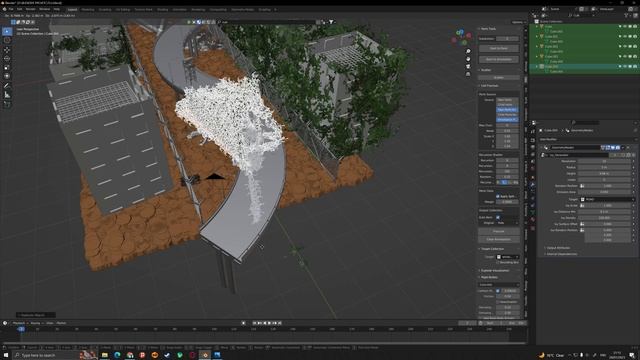Toggle modifier show-in-viewport icon
Image resolution: width=640 pixels, height=360 pixels.
coord(613,147)
